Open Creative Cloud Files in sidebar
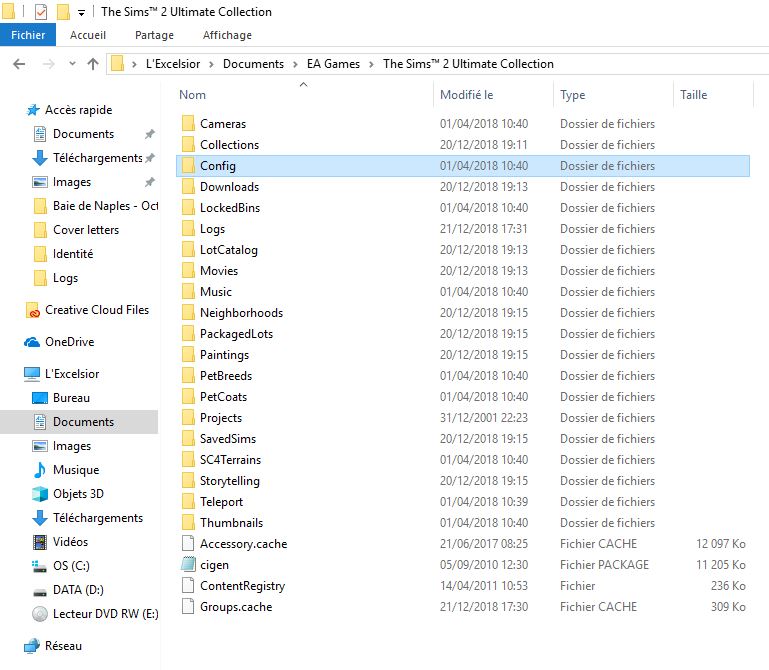This screenshot has width=769, height=670. point(96,310)
